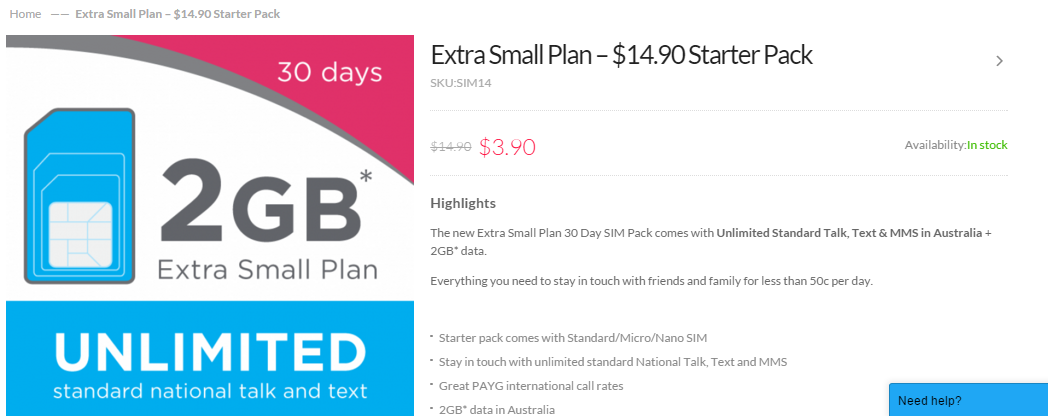The image size is (1048, 416).
Task: Click bold Unlimited Standard Talk, Text text
Action: click(x=849, y=233)
